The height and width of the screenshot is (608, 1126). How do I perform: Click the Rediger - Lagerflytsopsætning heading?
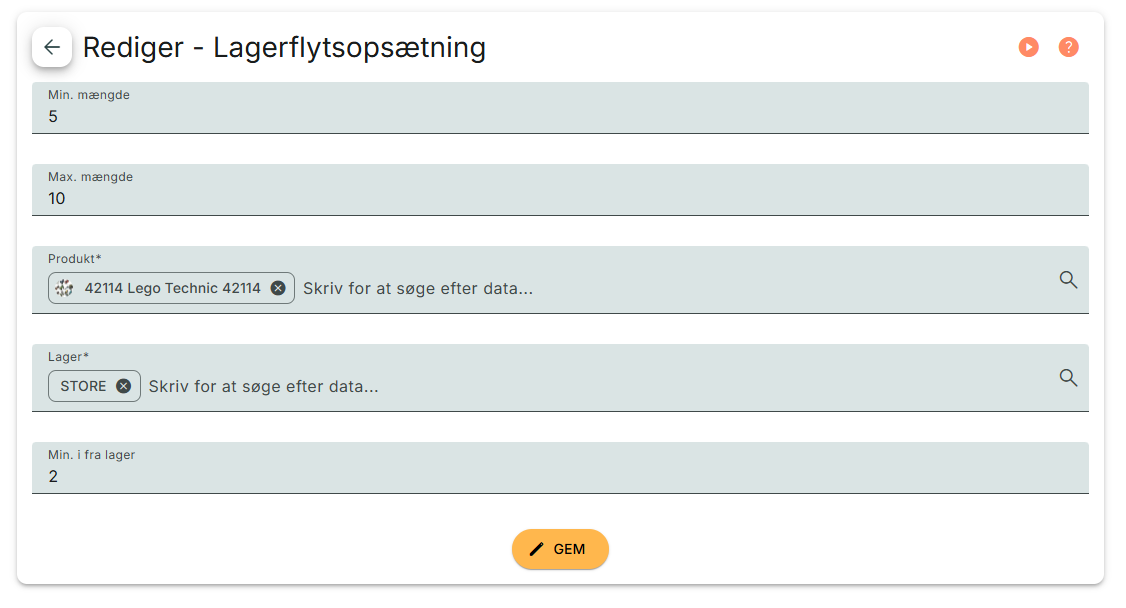click(x=284, y=47)
